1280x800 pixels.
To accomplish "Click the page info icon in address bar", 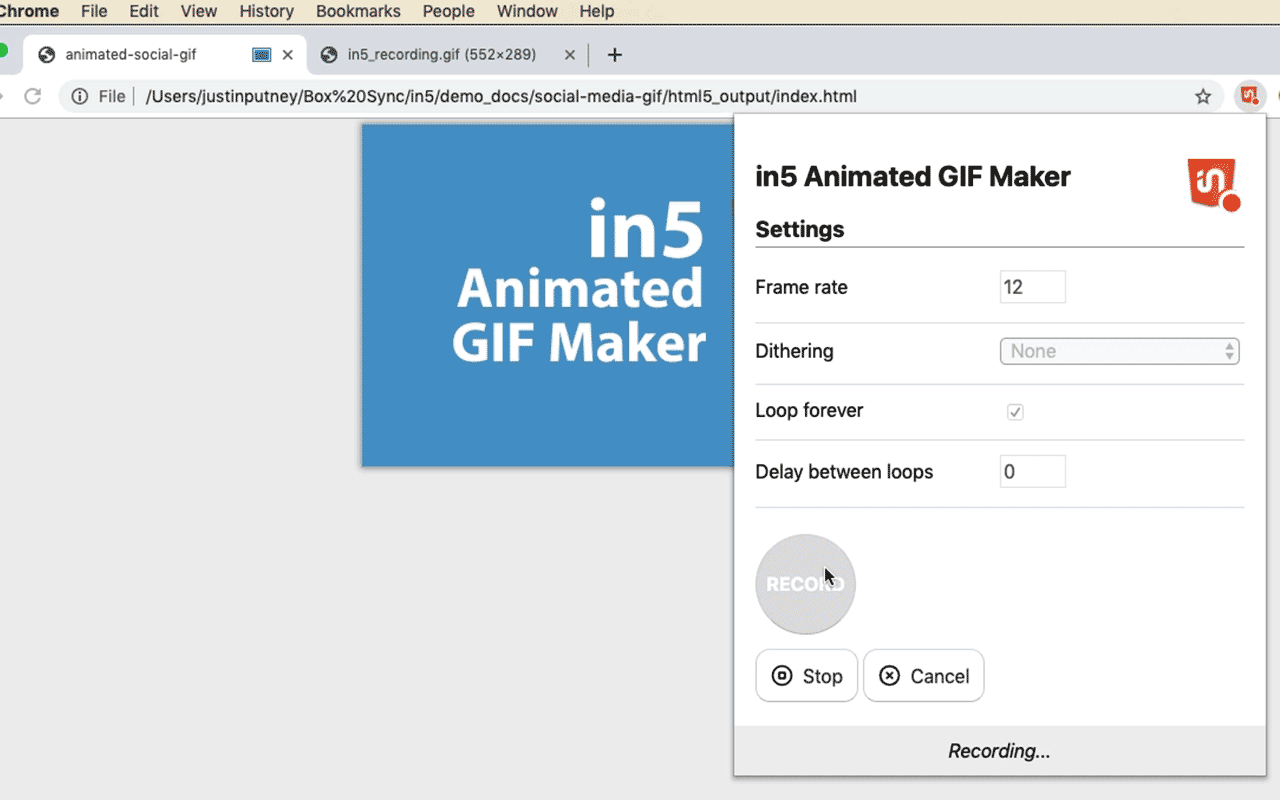I will pyautogui.click(x=78, y=95).
